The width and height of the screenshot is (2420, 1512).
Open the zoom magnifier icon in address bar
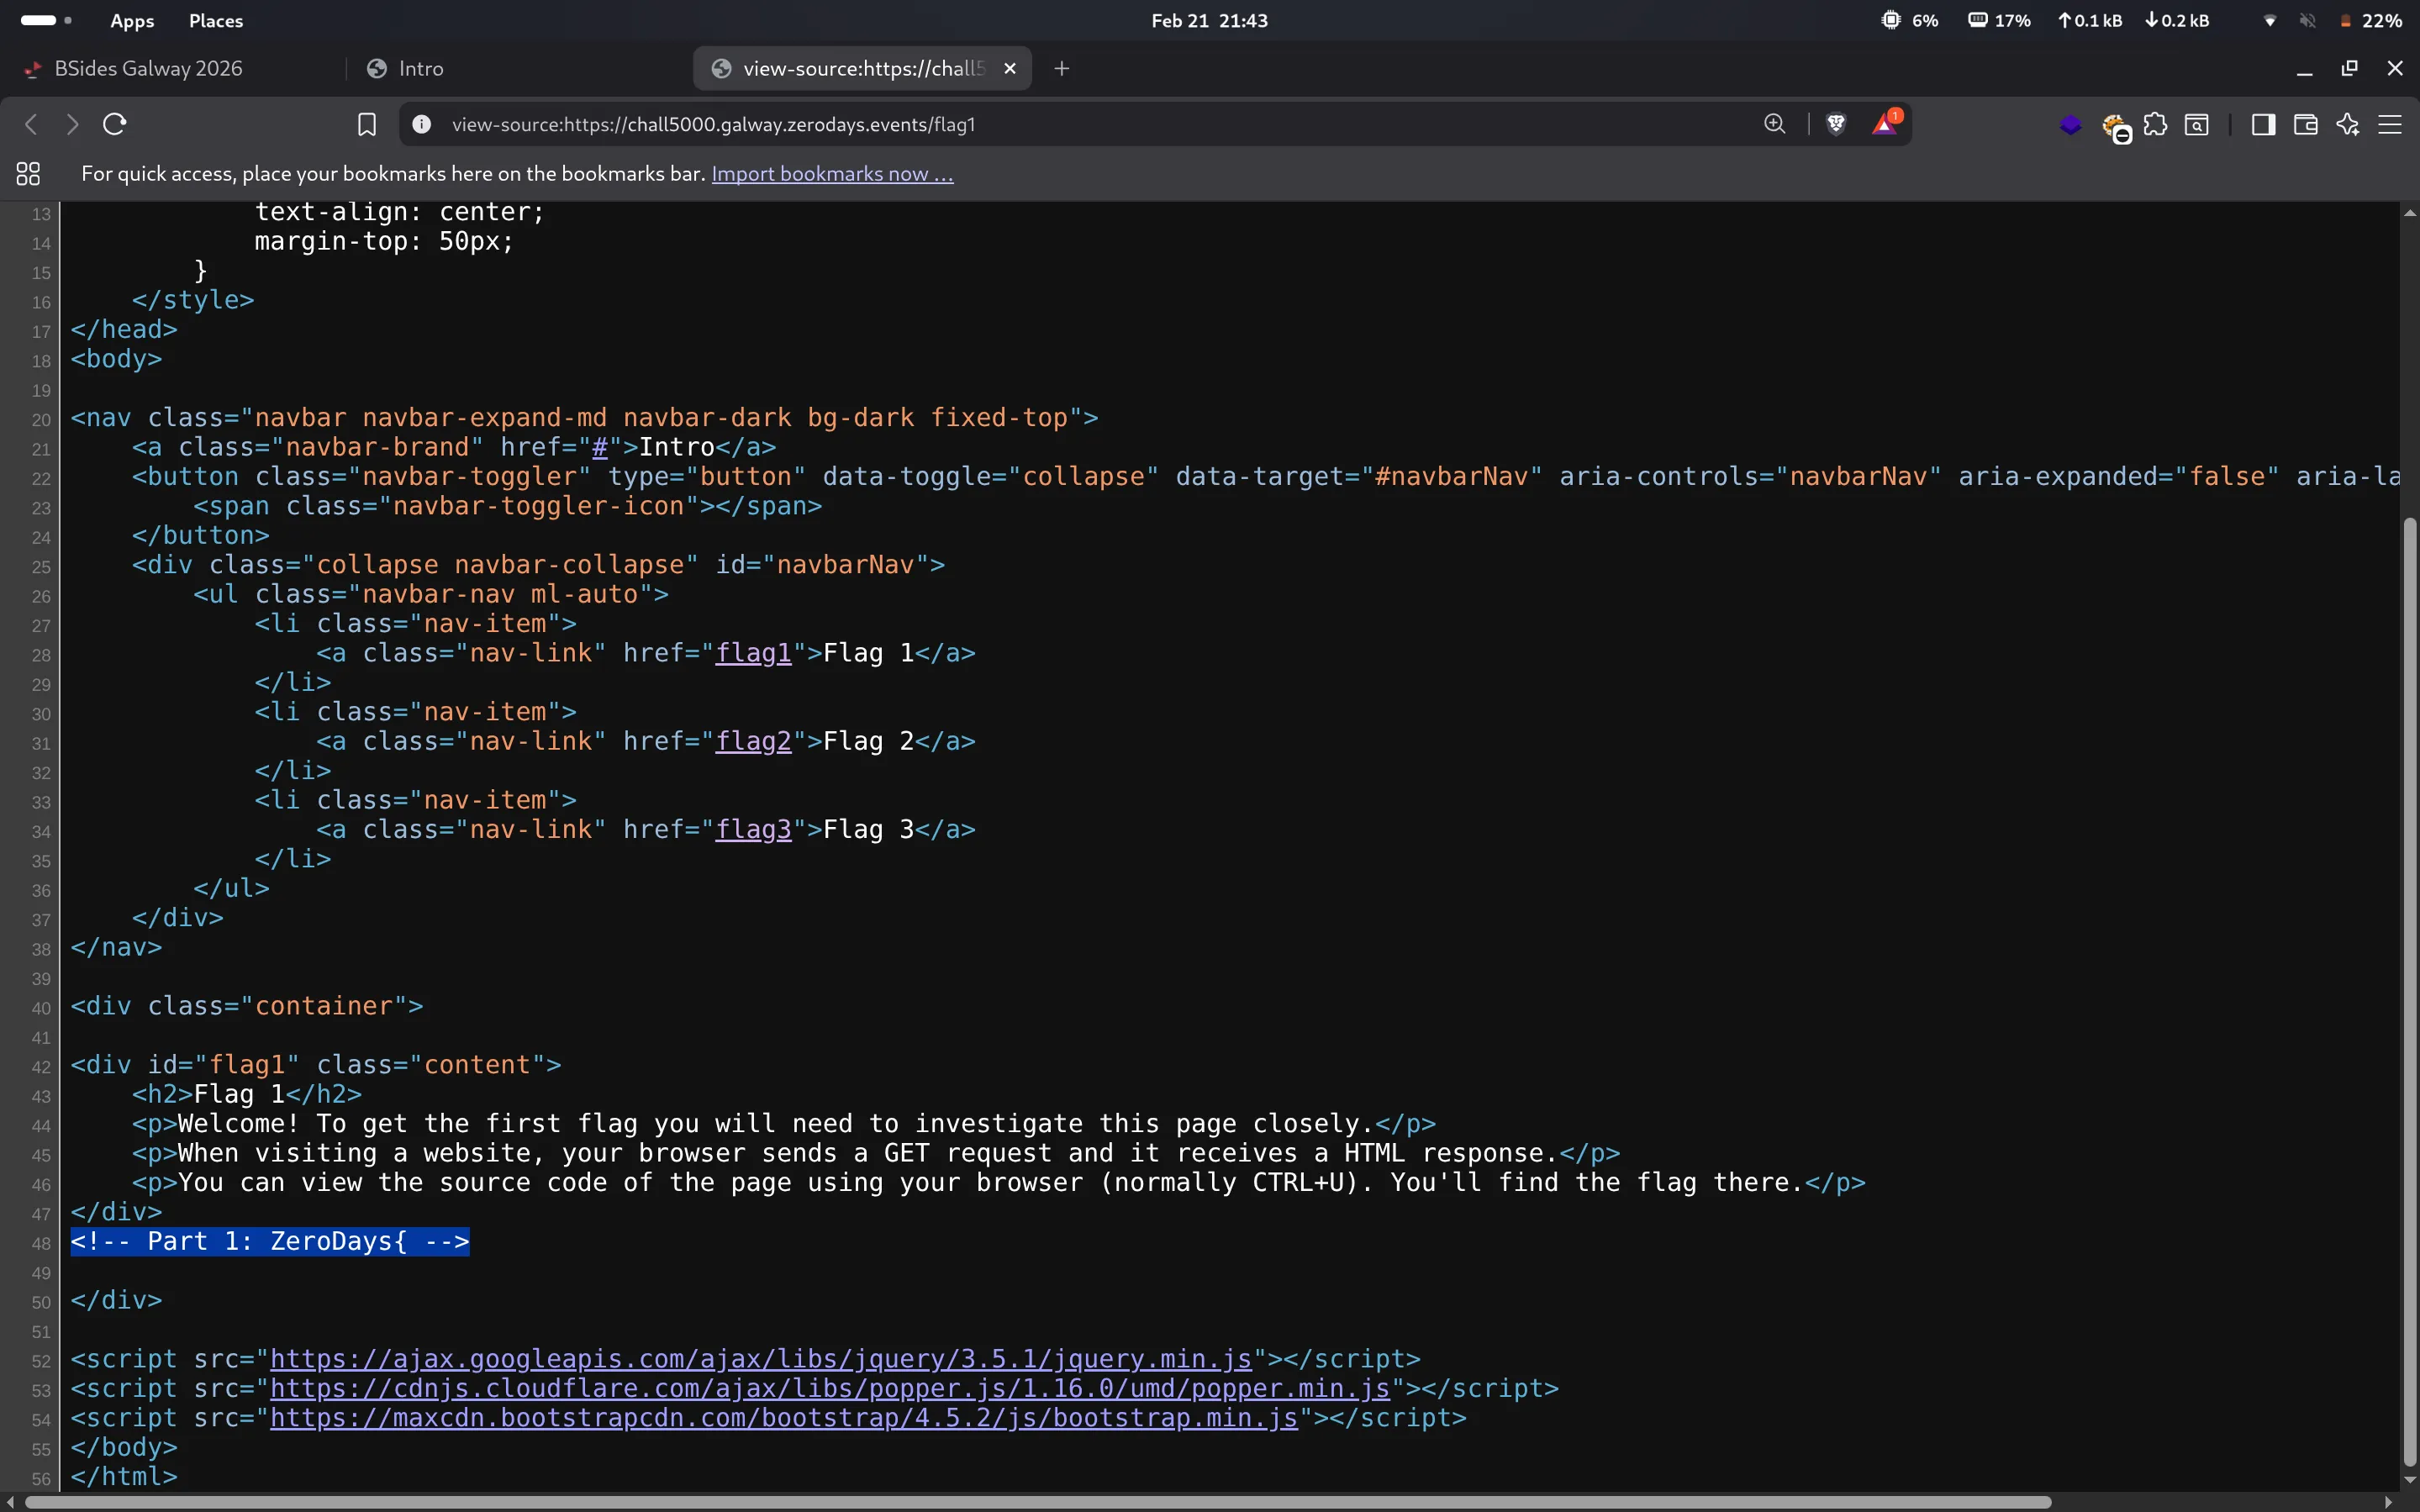click(1775, 124)
